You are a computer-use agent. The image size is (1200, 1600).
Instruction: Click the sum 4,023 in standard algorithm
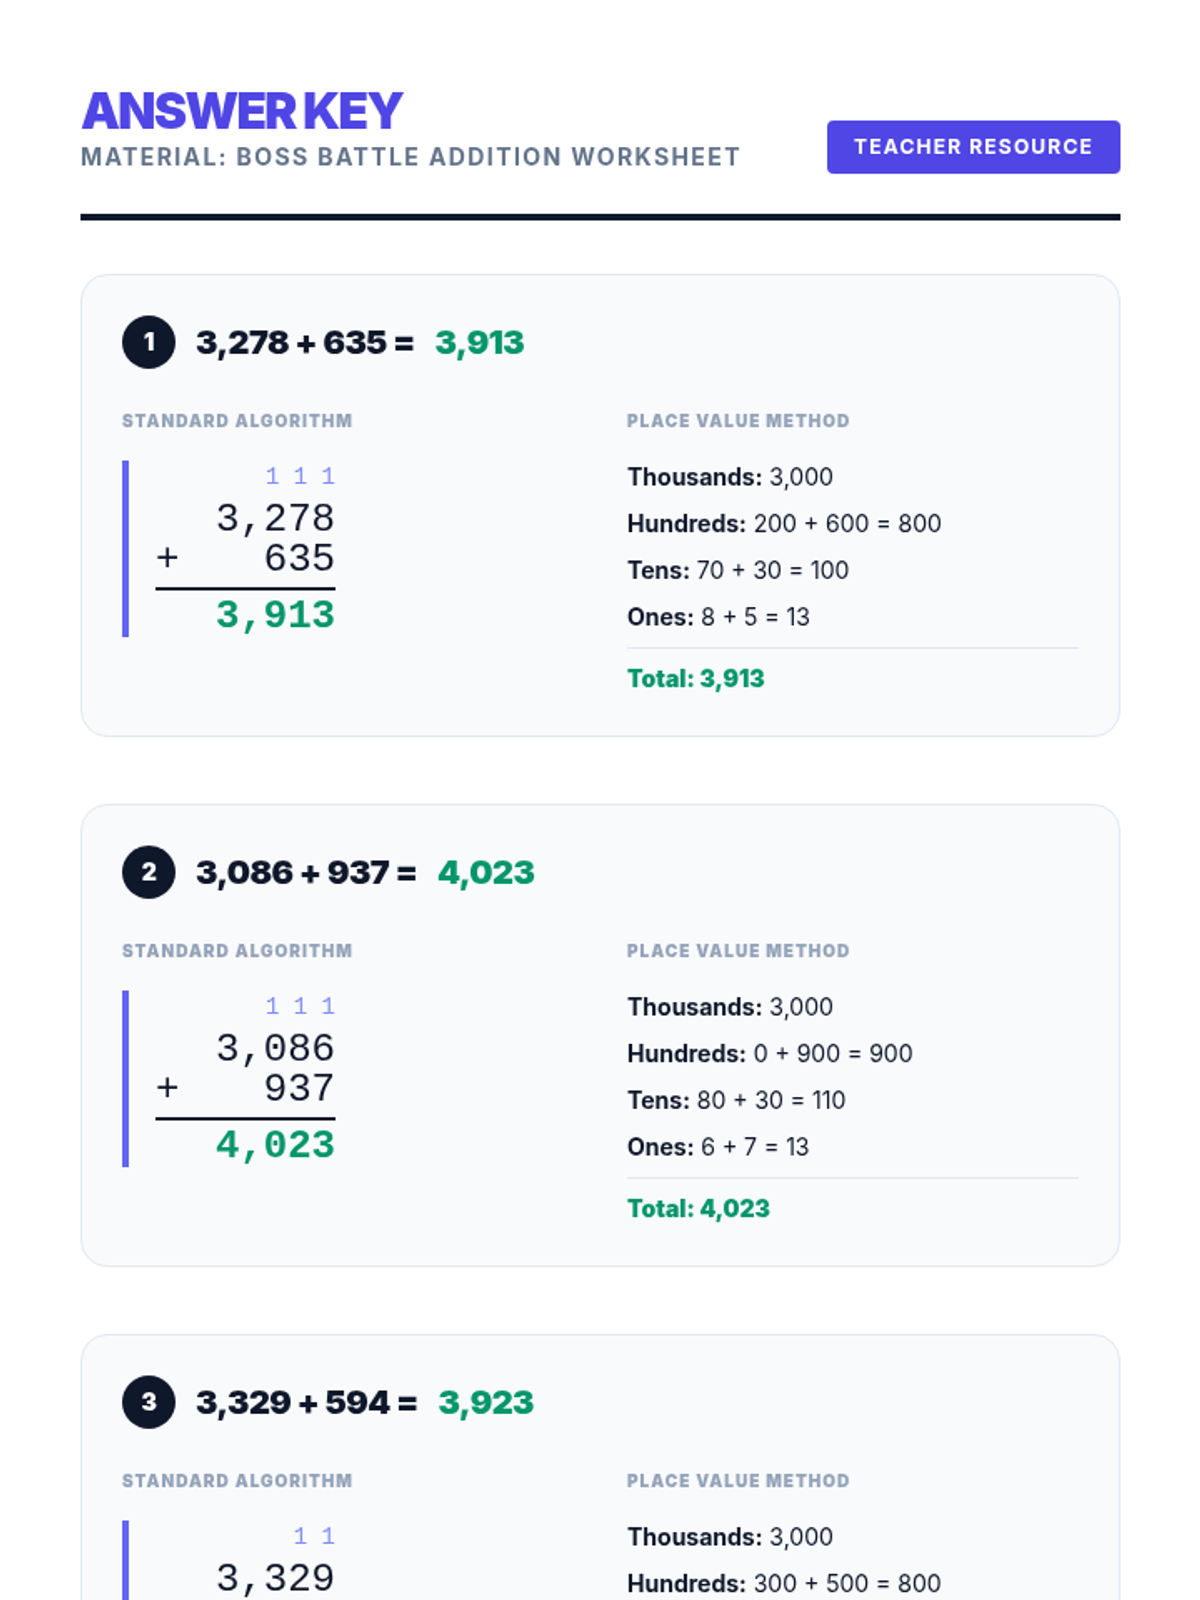tap(275, 1145)
